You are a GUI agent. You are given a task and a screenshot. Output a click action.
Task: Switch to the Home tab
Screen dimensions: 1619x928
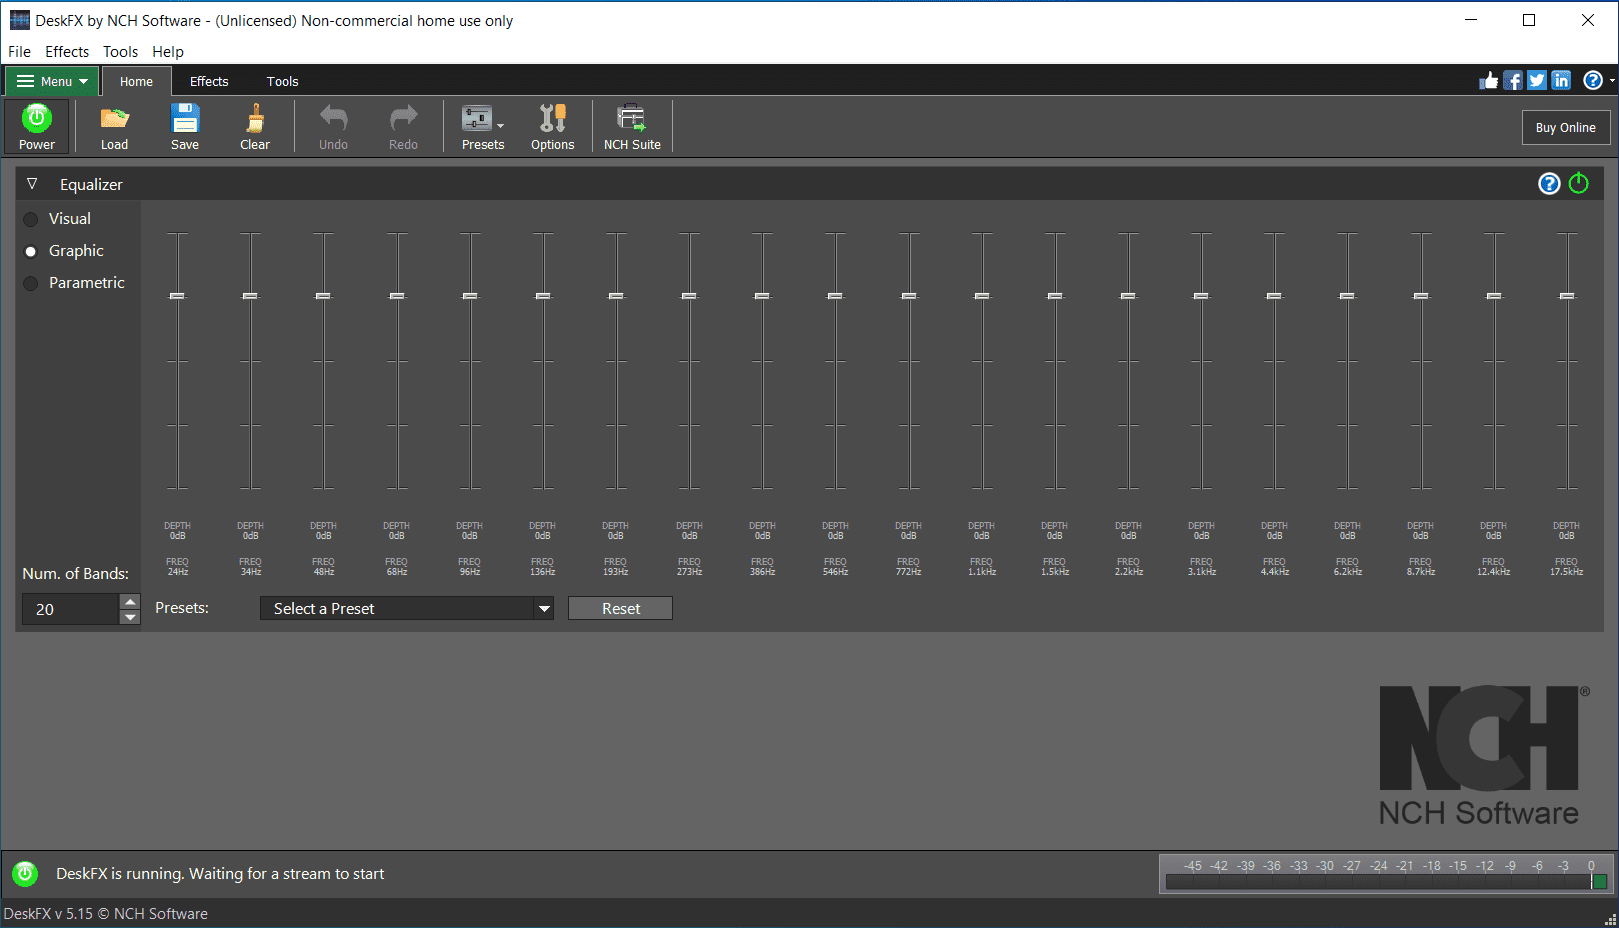point(136,82)
